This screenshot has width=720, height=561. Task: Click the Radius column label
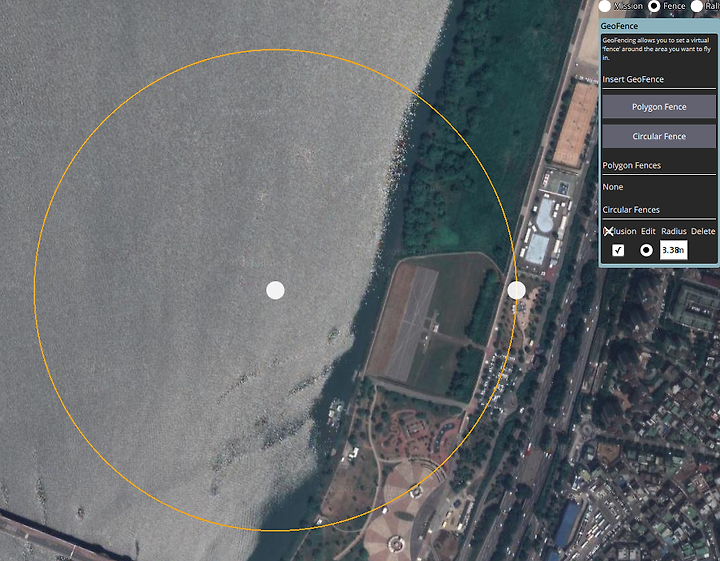coord(674,231)
